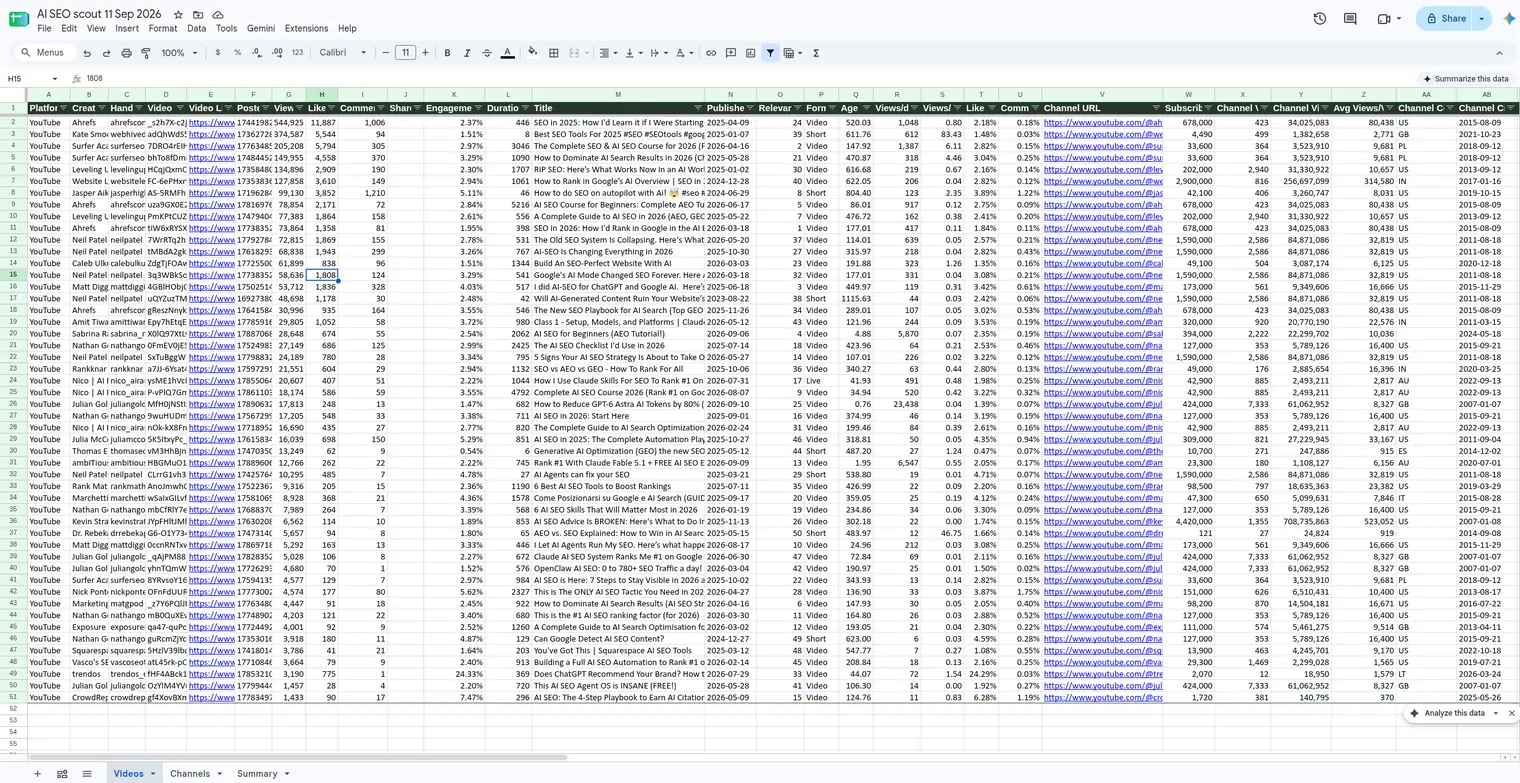Open filter views dropdown
1520x783 pixels.
point(794,53)
